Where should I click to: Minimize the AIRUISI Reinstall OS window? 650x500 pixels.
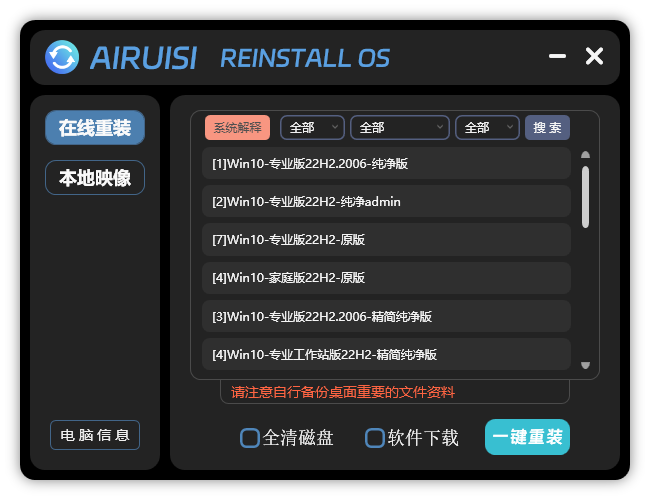pyautogui.click(x=557, y=56)
